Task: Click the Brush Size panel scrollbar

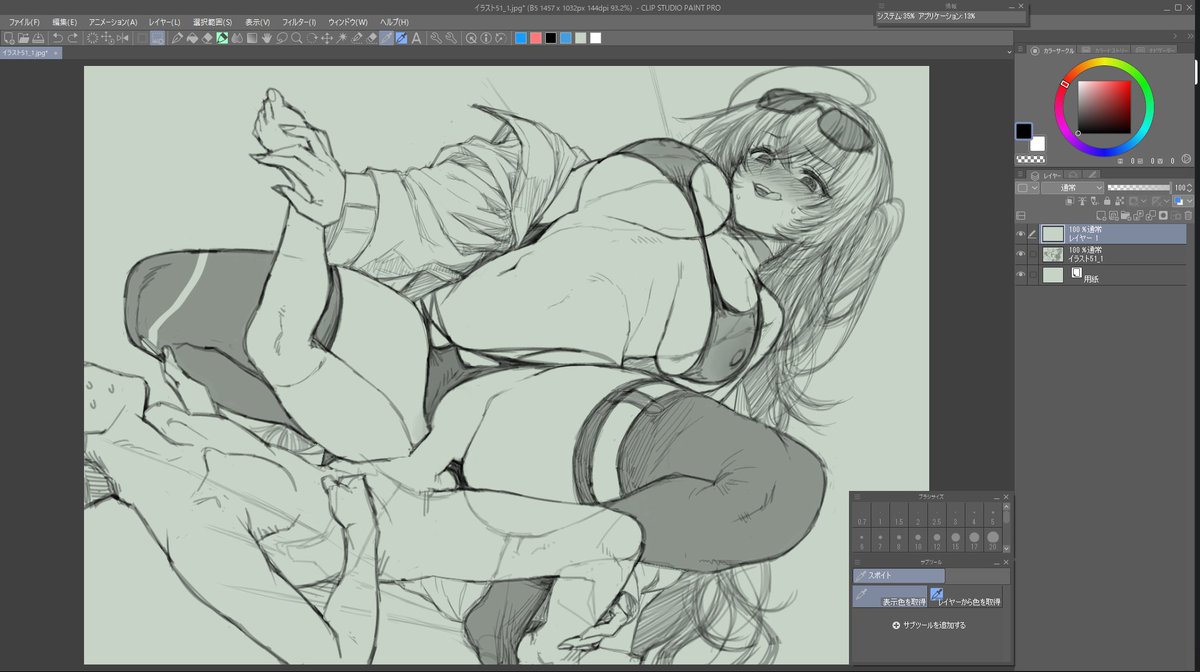Action: [1006, 528]
